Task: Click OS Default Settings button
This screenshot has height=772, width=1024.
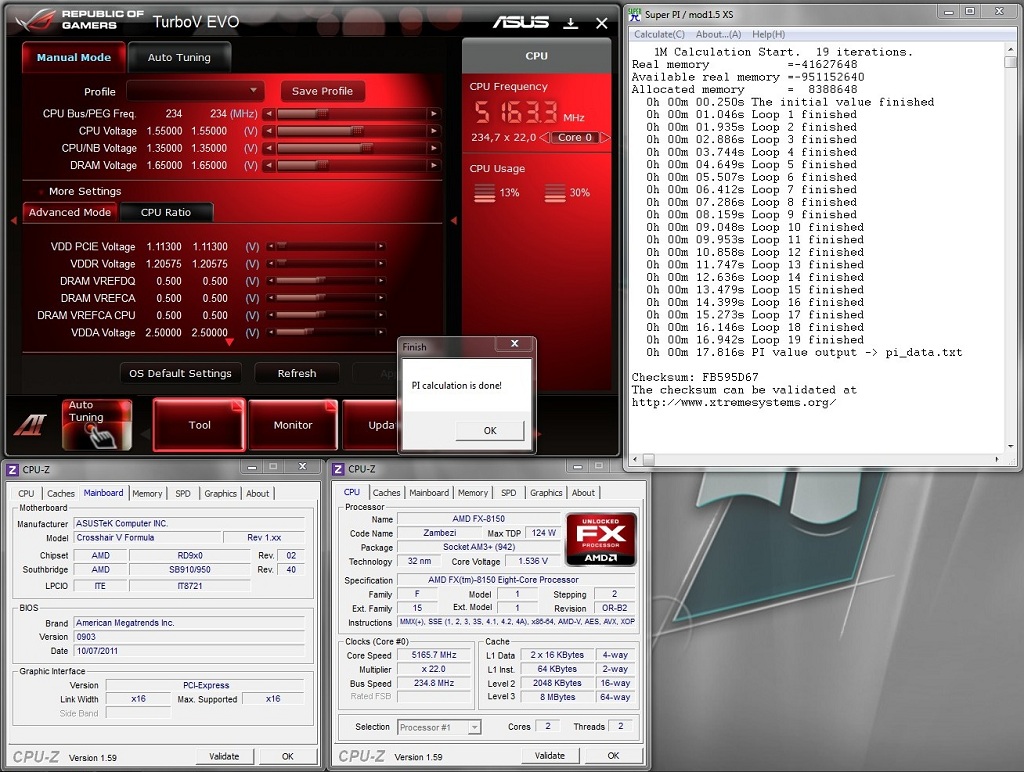Action: [180, 374]
